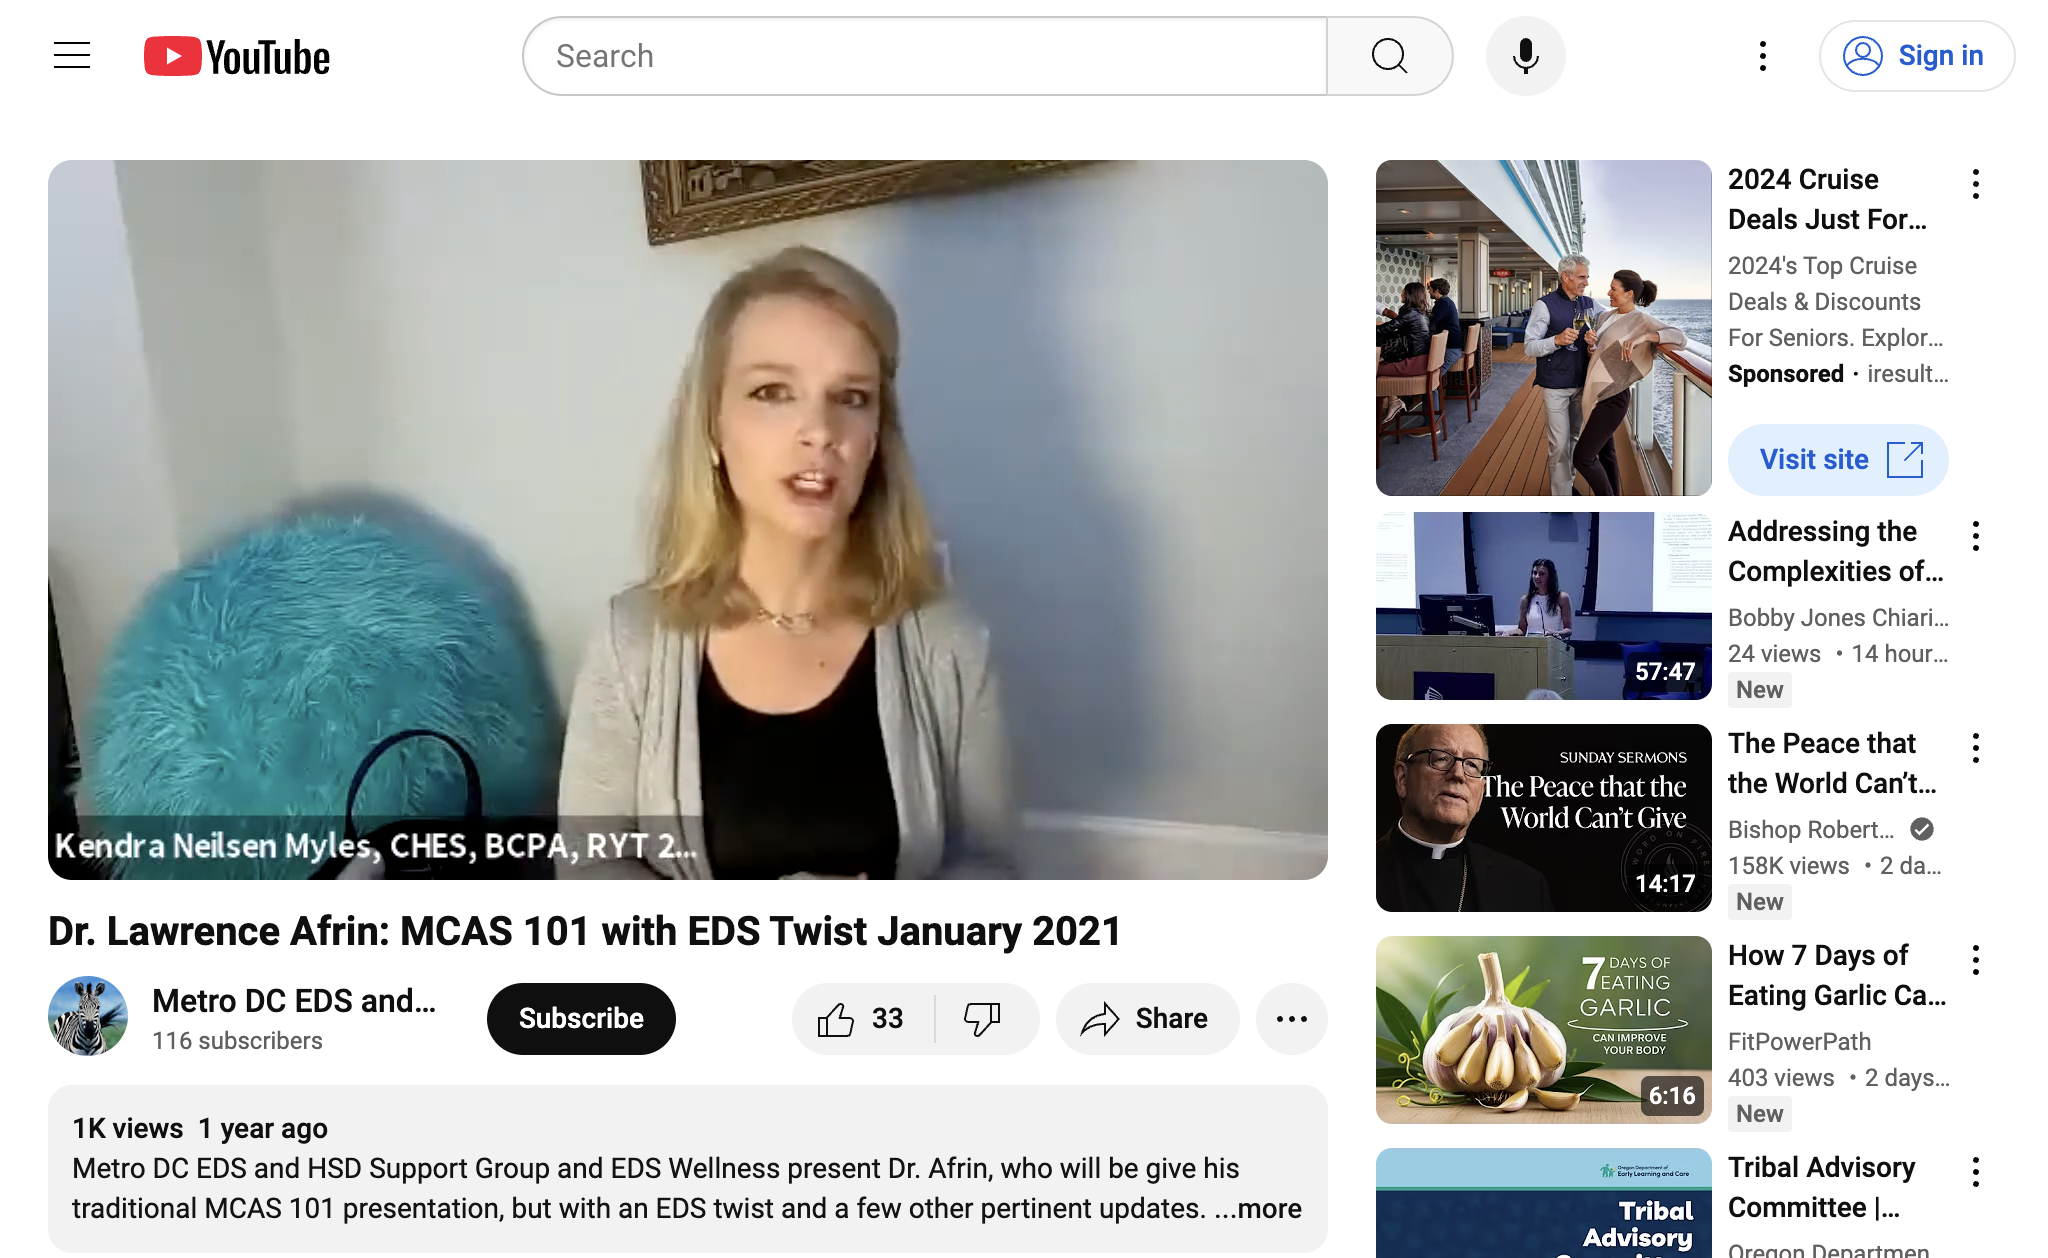2048x1258 pixels.
Task: Open Bishop Robert... channel name
Action: (x=1811, y=830)
